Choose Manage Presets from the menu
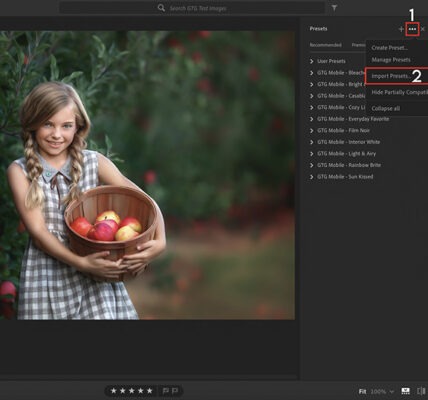 click(x=391, y=60)
